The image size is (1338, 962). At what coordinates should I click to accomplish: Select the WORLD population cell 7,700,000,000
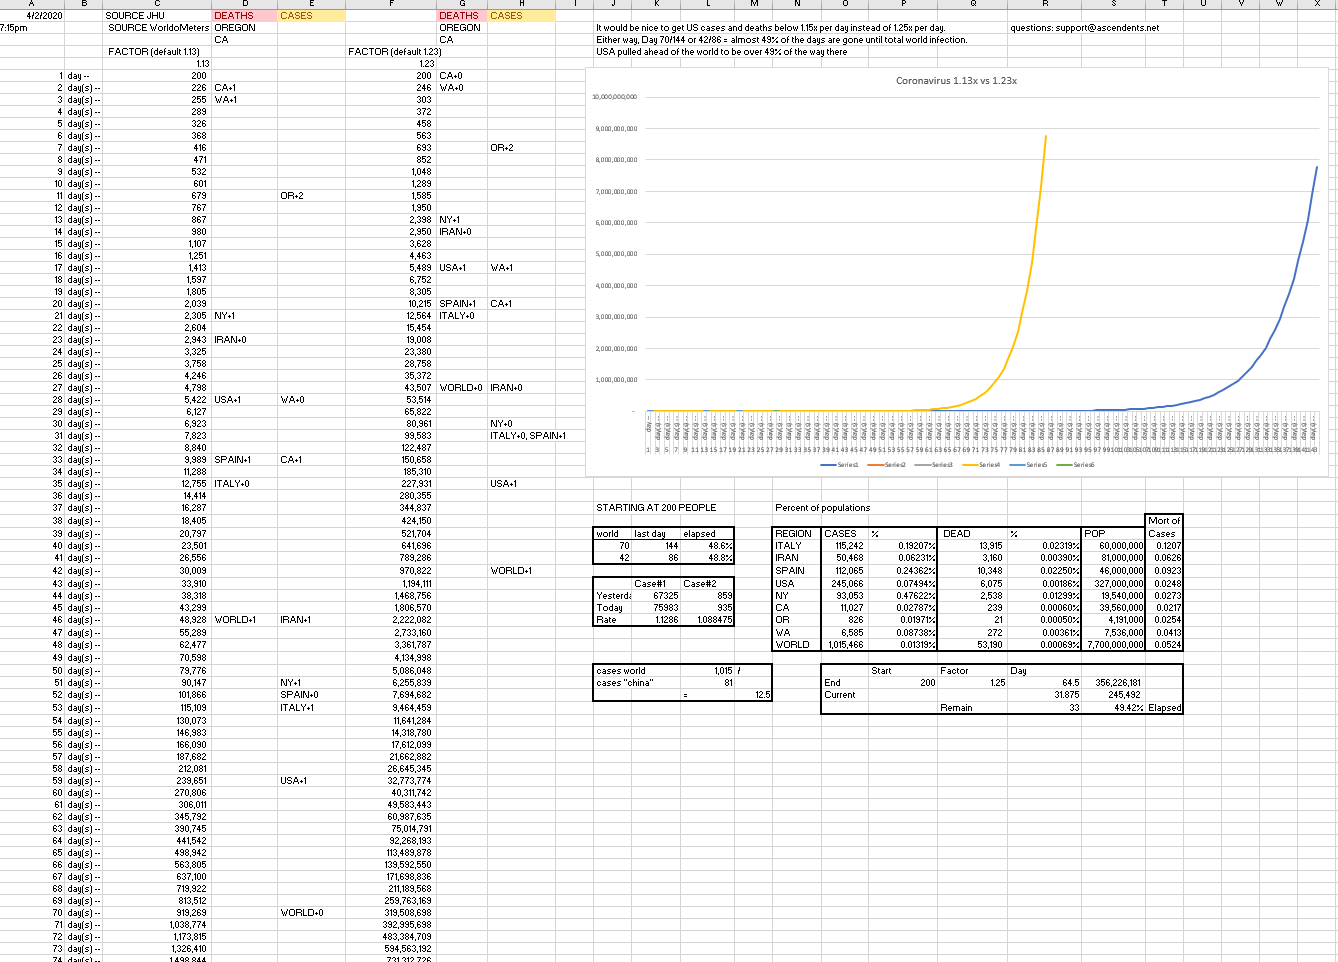[x=1114, y=645]
